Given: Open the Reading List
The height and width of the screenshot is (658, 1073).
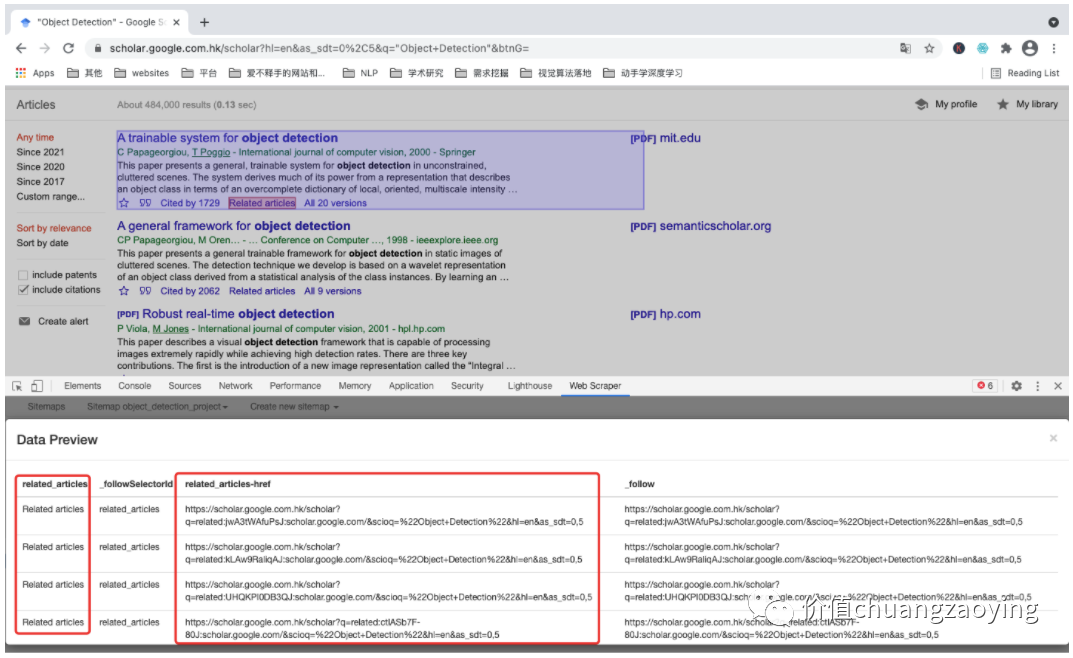Looking at the screenshot, I should click(1025, 73).
